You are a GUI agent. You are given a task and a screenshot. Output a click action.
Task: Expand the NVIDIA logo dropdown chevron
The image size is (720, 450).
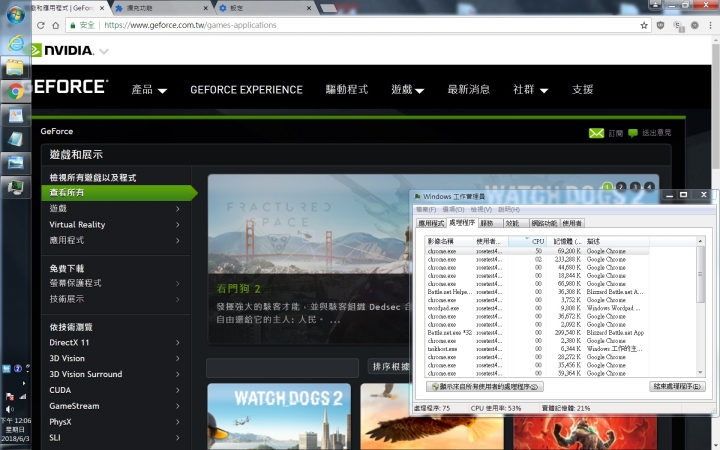104,51
